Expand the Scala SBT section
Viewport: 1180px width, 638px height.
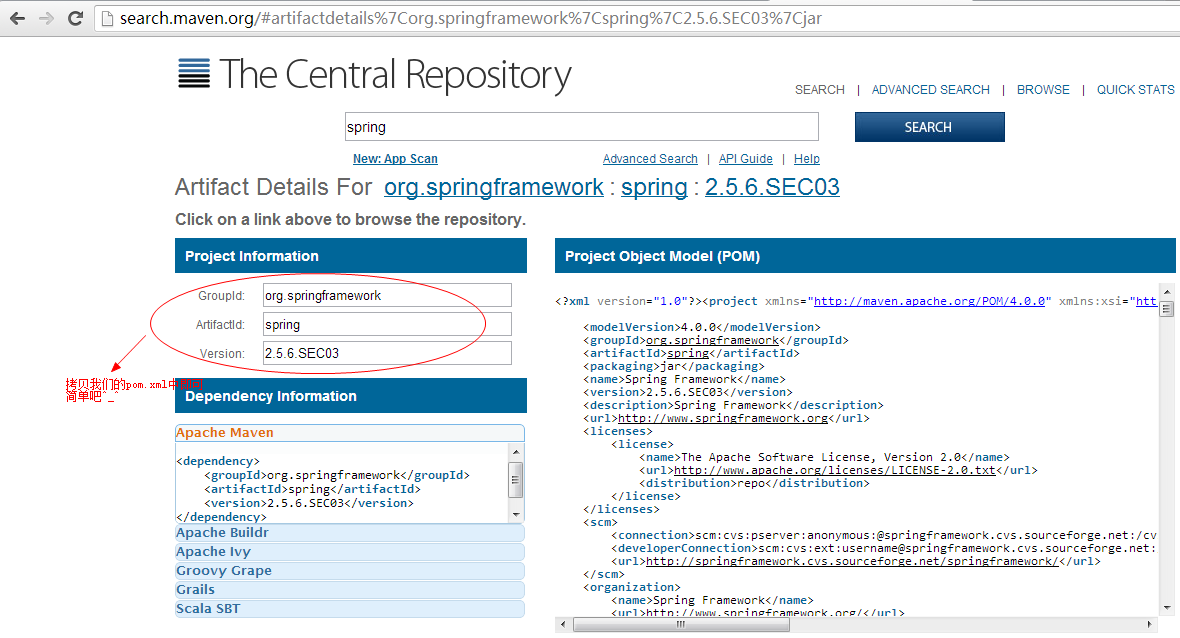[350, 609]
